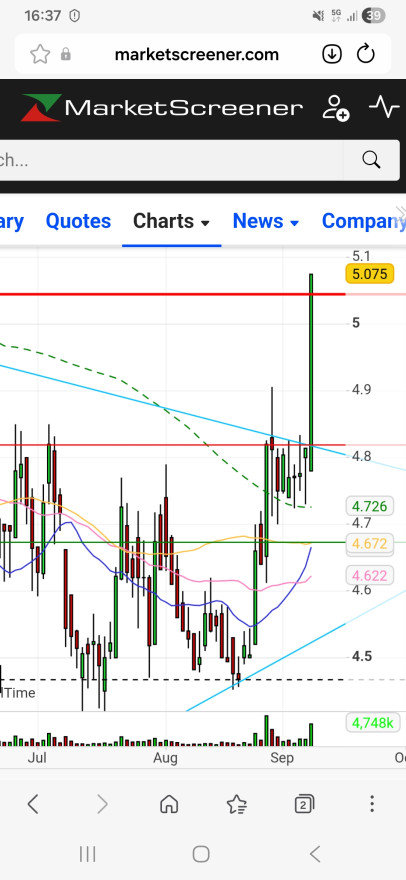Tap the MarketScreener logo
The image size is (406, 880).
click(162, 107)
